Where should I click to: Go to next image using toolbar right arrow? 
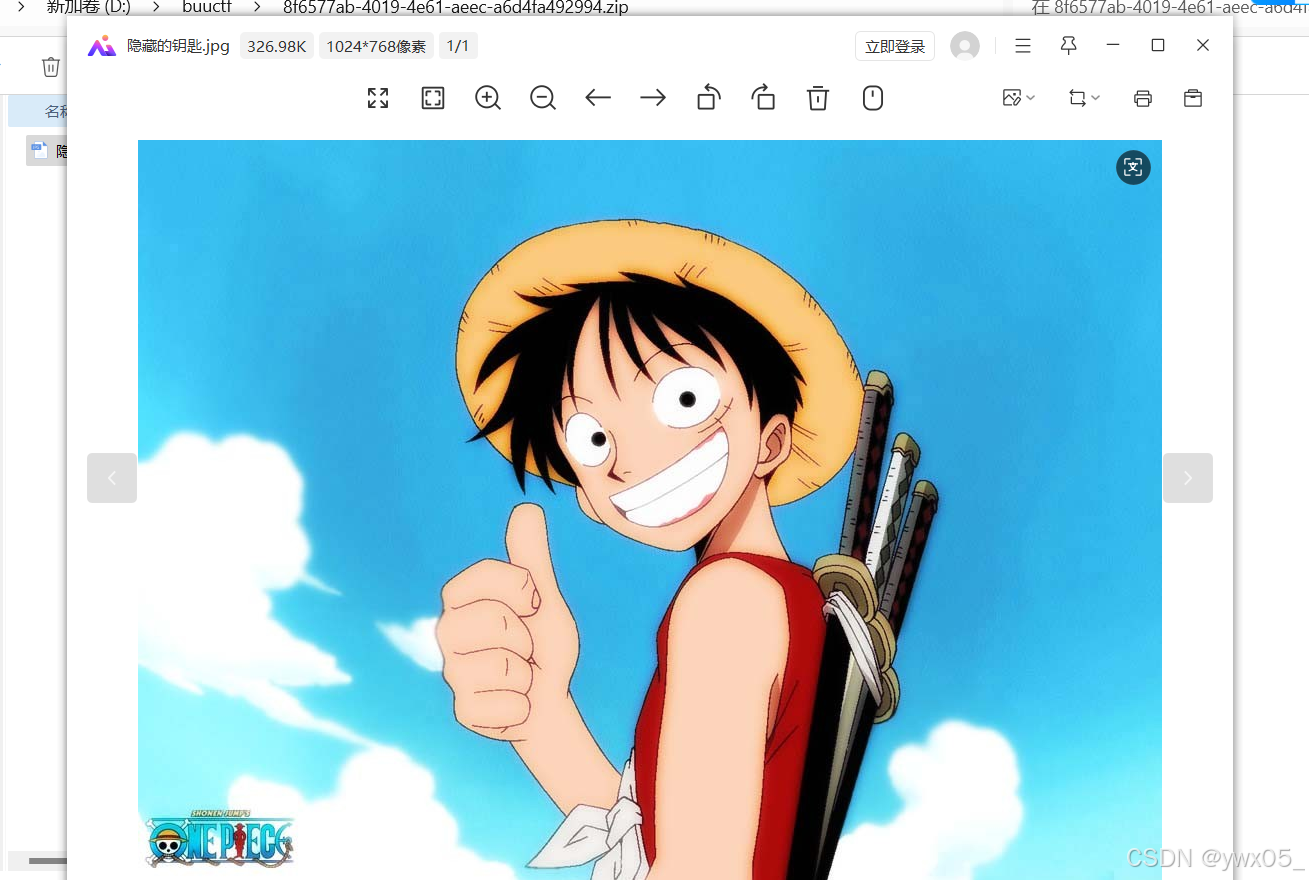coord(653,98)
